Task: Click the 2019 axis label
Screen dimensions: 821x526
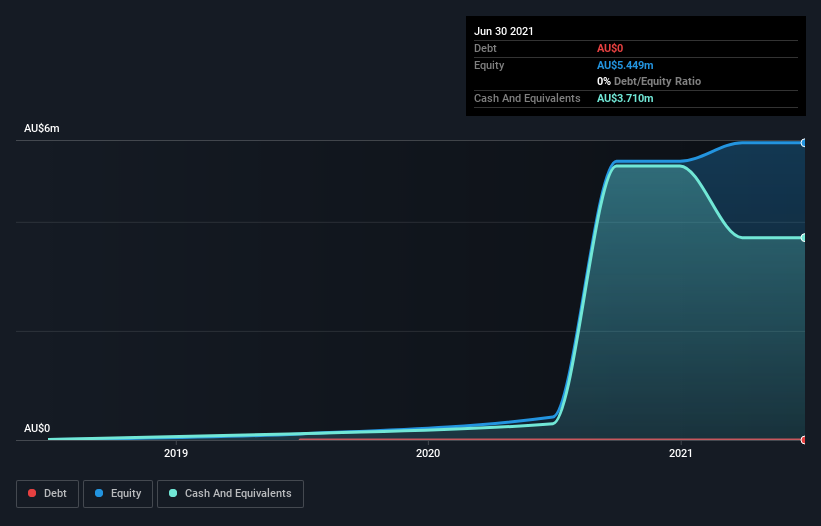Action: click(x=176, y=453)
